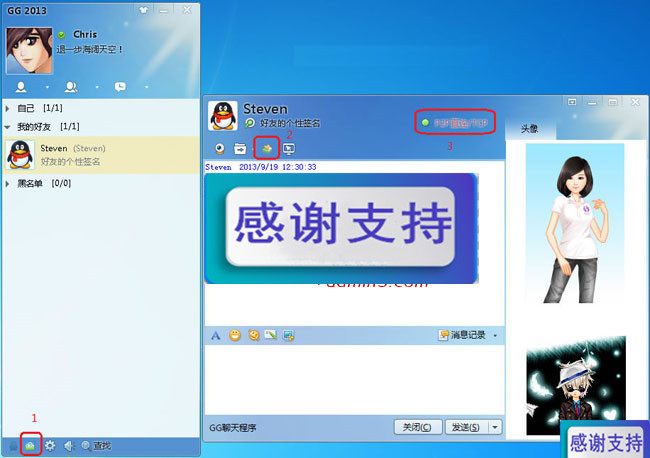Change Chris's online status indicator
This screenshot has height=458, width=650.
click(x=61, y=35)
